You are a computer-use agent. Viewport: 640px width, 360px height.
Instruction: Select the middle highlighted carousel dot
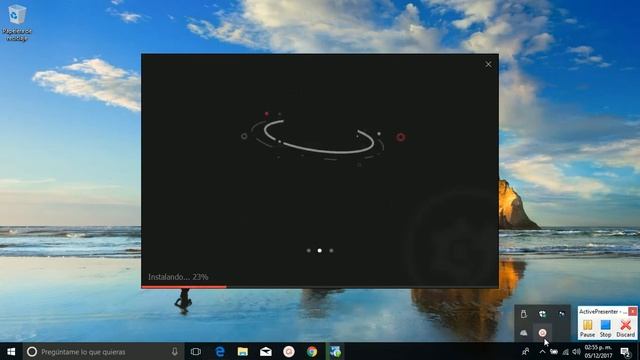pos(320,251)
